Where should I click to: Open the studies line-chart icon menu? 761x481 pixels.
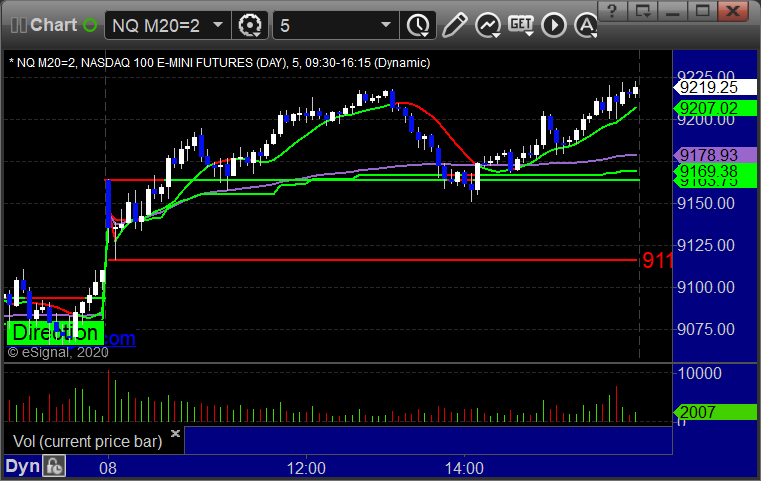point(487,25)
